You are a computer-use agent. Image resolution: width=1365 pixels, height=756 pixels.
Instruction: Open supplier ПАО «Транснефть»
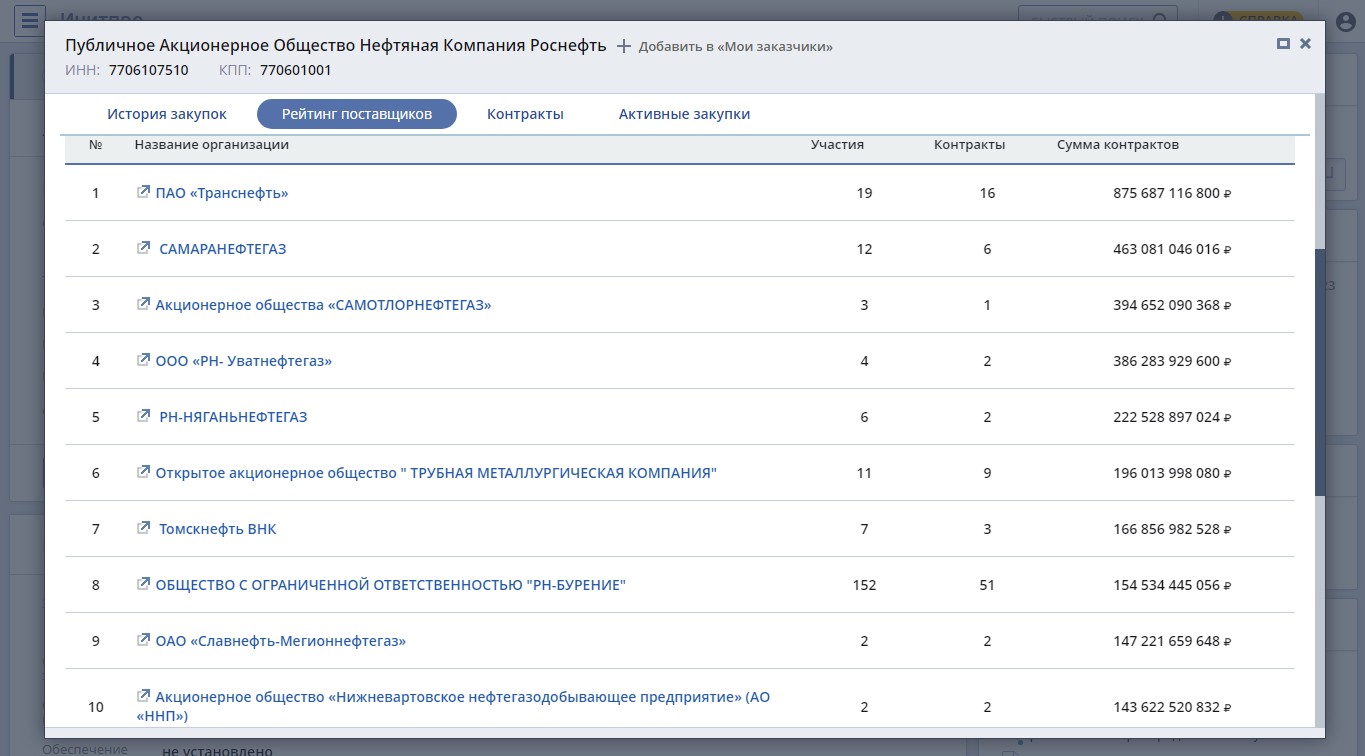coord(222,193)
